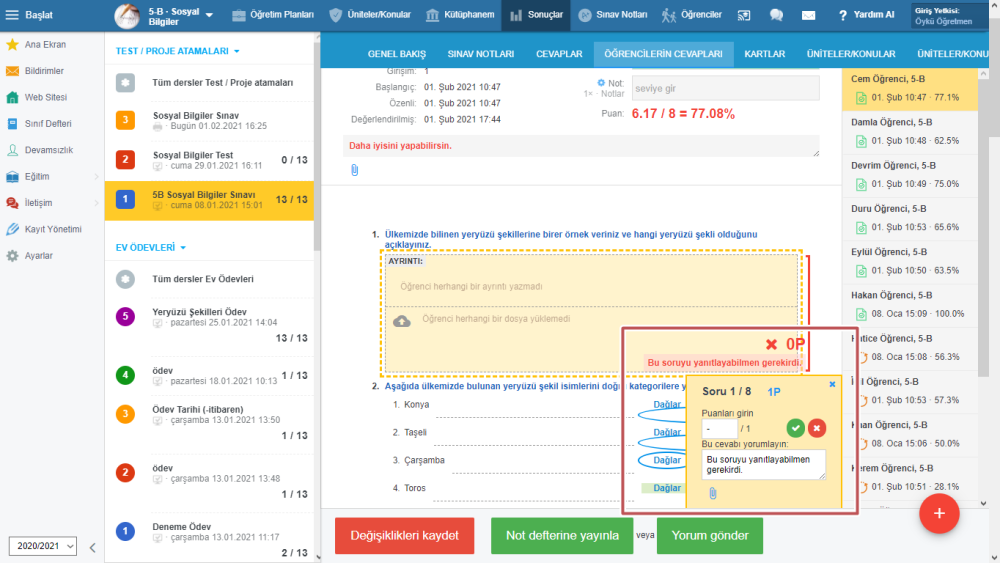The width and height of the screenshot is (1000, 563).
Task: Select the ÖĞRENCİLERİN CEVAPLARI tab
Action: click(x=663, y=54)
